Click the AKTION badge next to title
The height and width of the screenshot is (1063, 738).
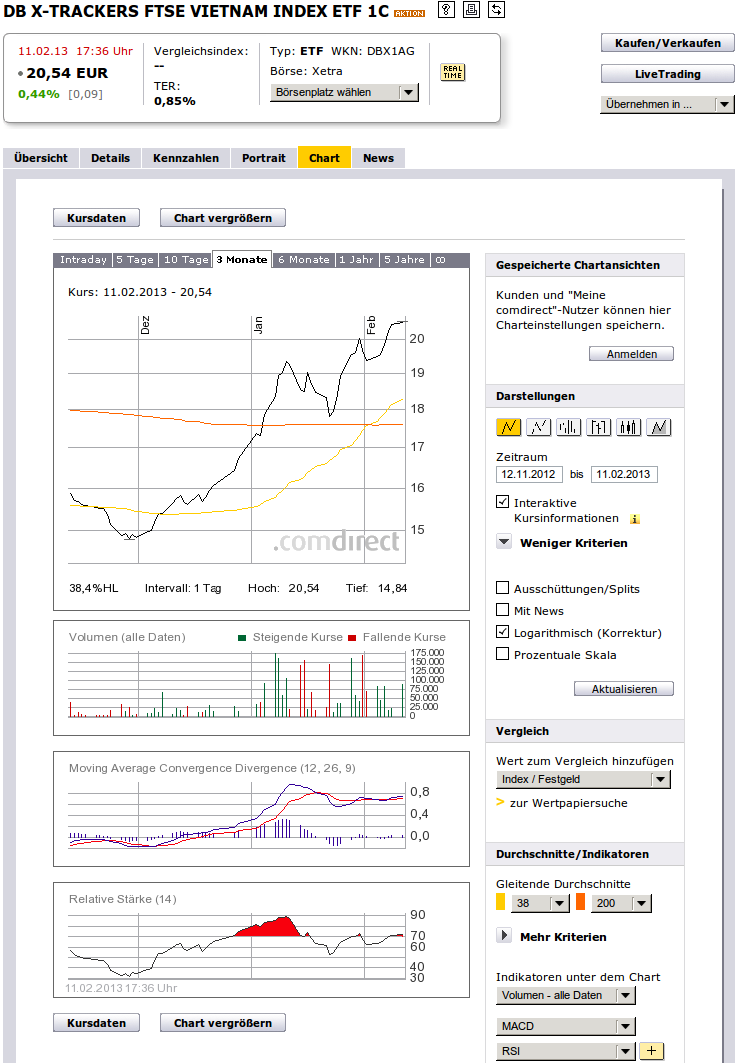click(x=409, y=14)
